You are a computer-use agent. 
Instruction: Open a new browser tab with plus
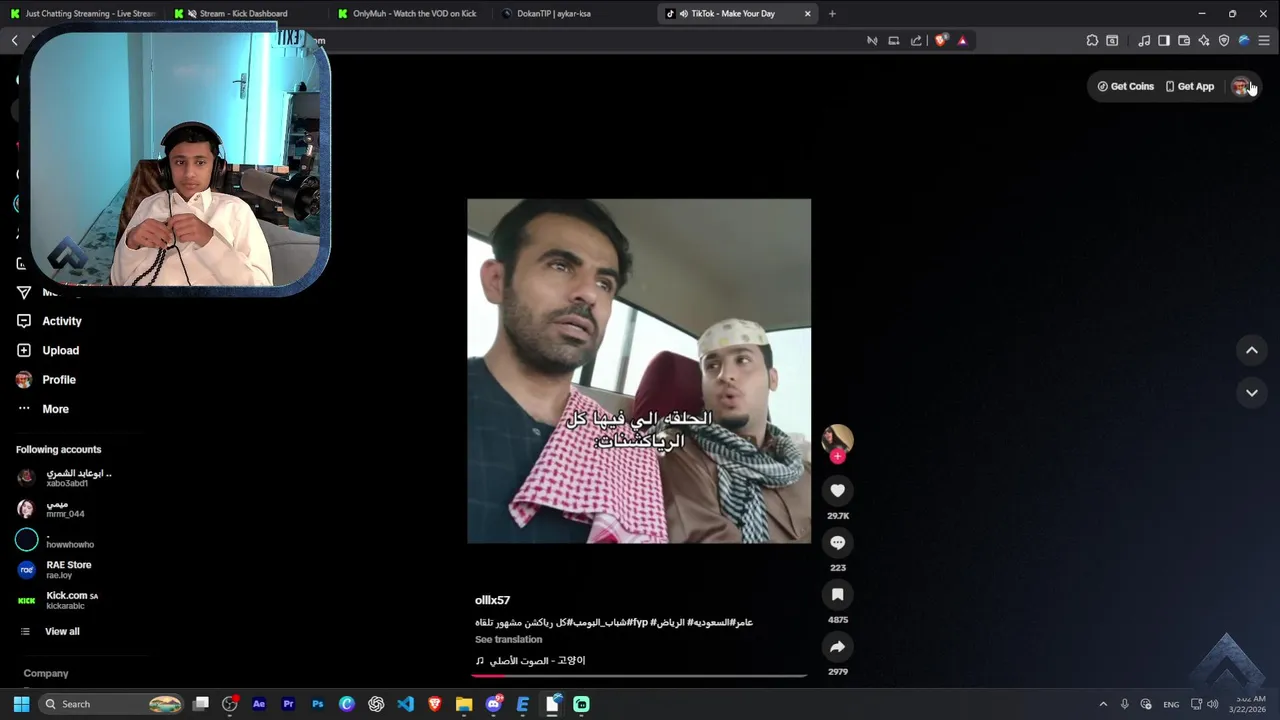(832, 14)
